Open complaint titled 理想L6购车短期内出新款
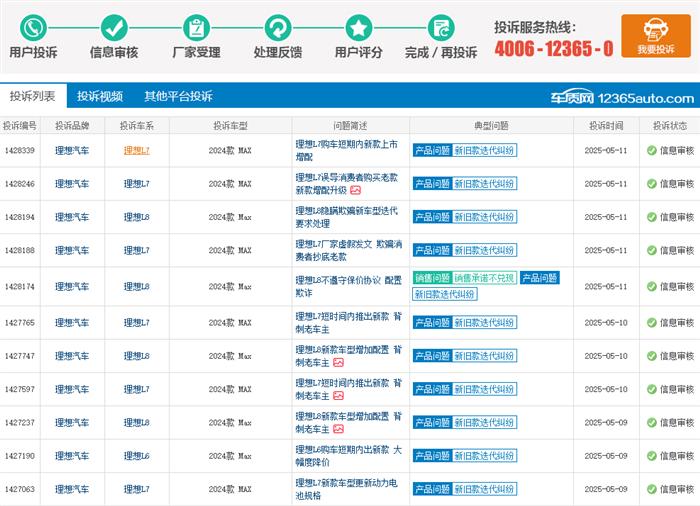The width and height of the screenshot is (700, 506). (x=349, y=456)
